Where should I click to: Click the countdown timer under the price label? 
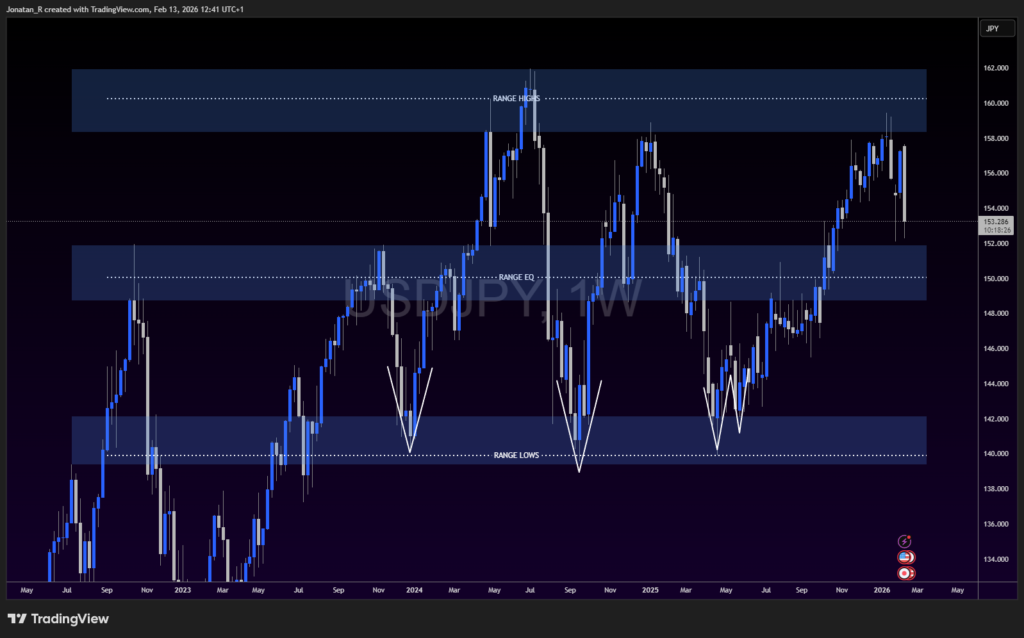(996, 229)
